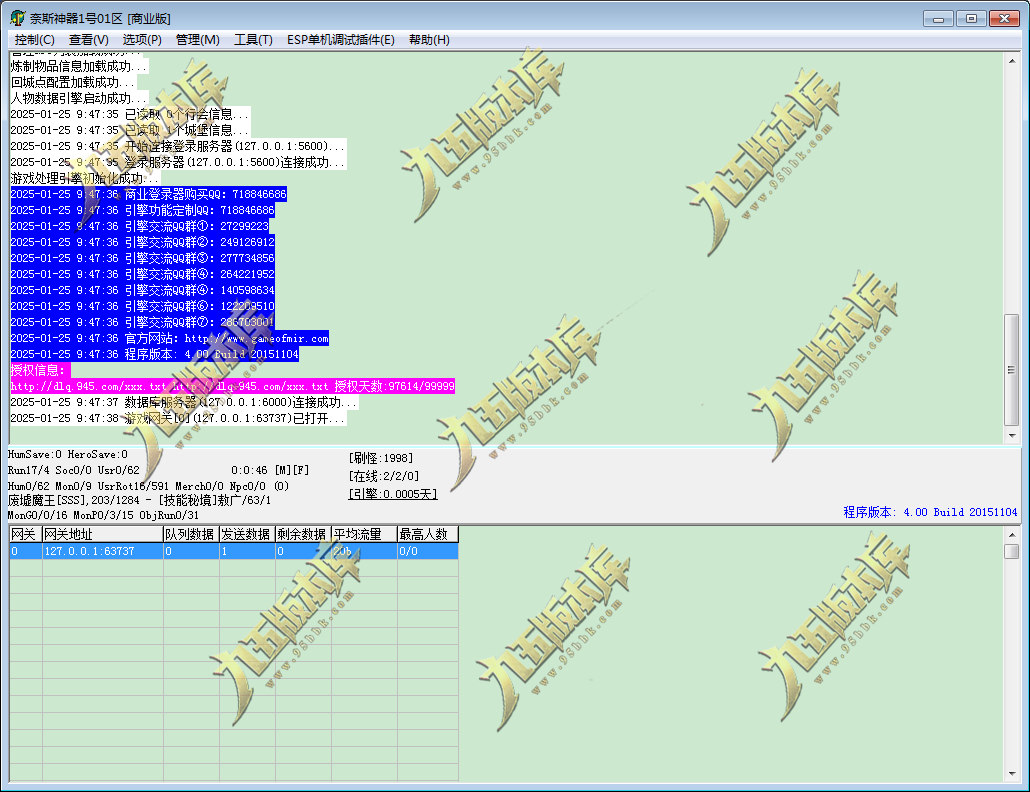Viewport: 1030px width, 792px height.
Task: Click the gateway list scroll down arrow
Action: pos(1012,774)
